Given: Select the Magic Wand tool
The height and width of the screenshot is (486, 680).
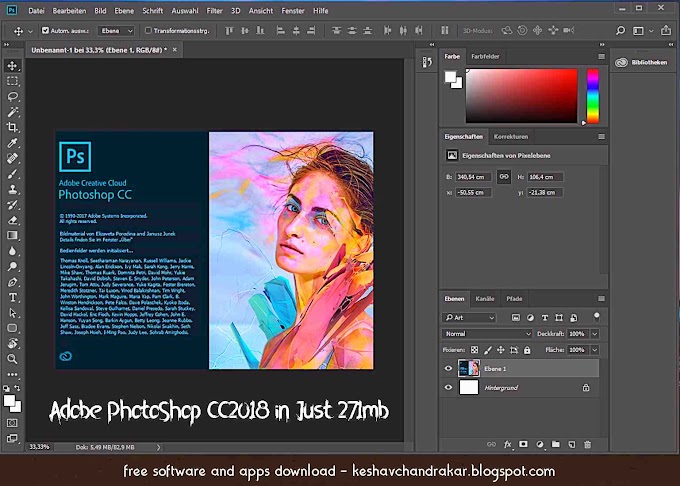Looking at the screenshot, I should [12, 112].
